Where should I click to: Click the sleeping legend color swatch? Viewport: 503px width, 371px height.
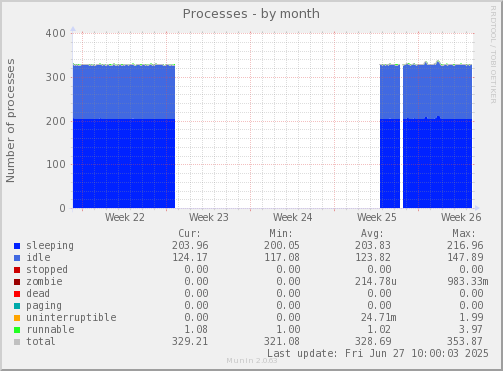pos(17,246)
